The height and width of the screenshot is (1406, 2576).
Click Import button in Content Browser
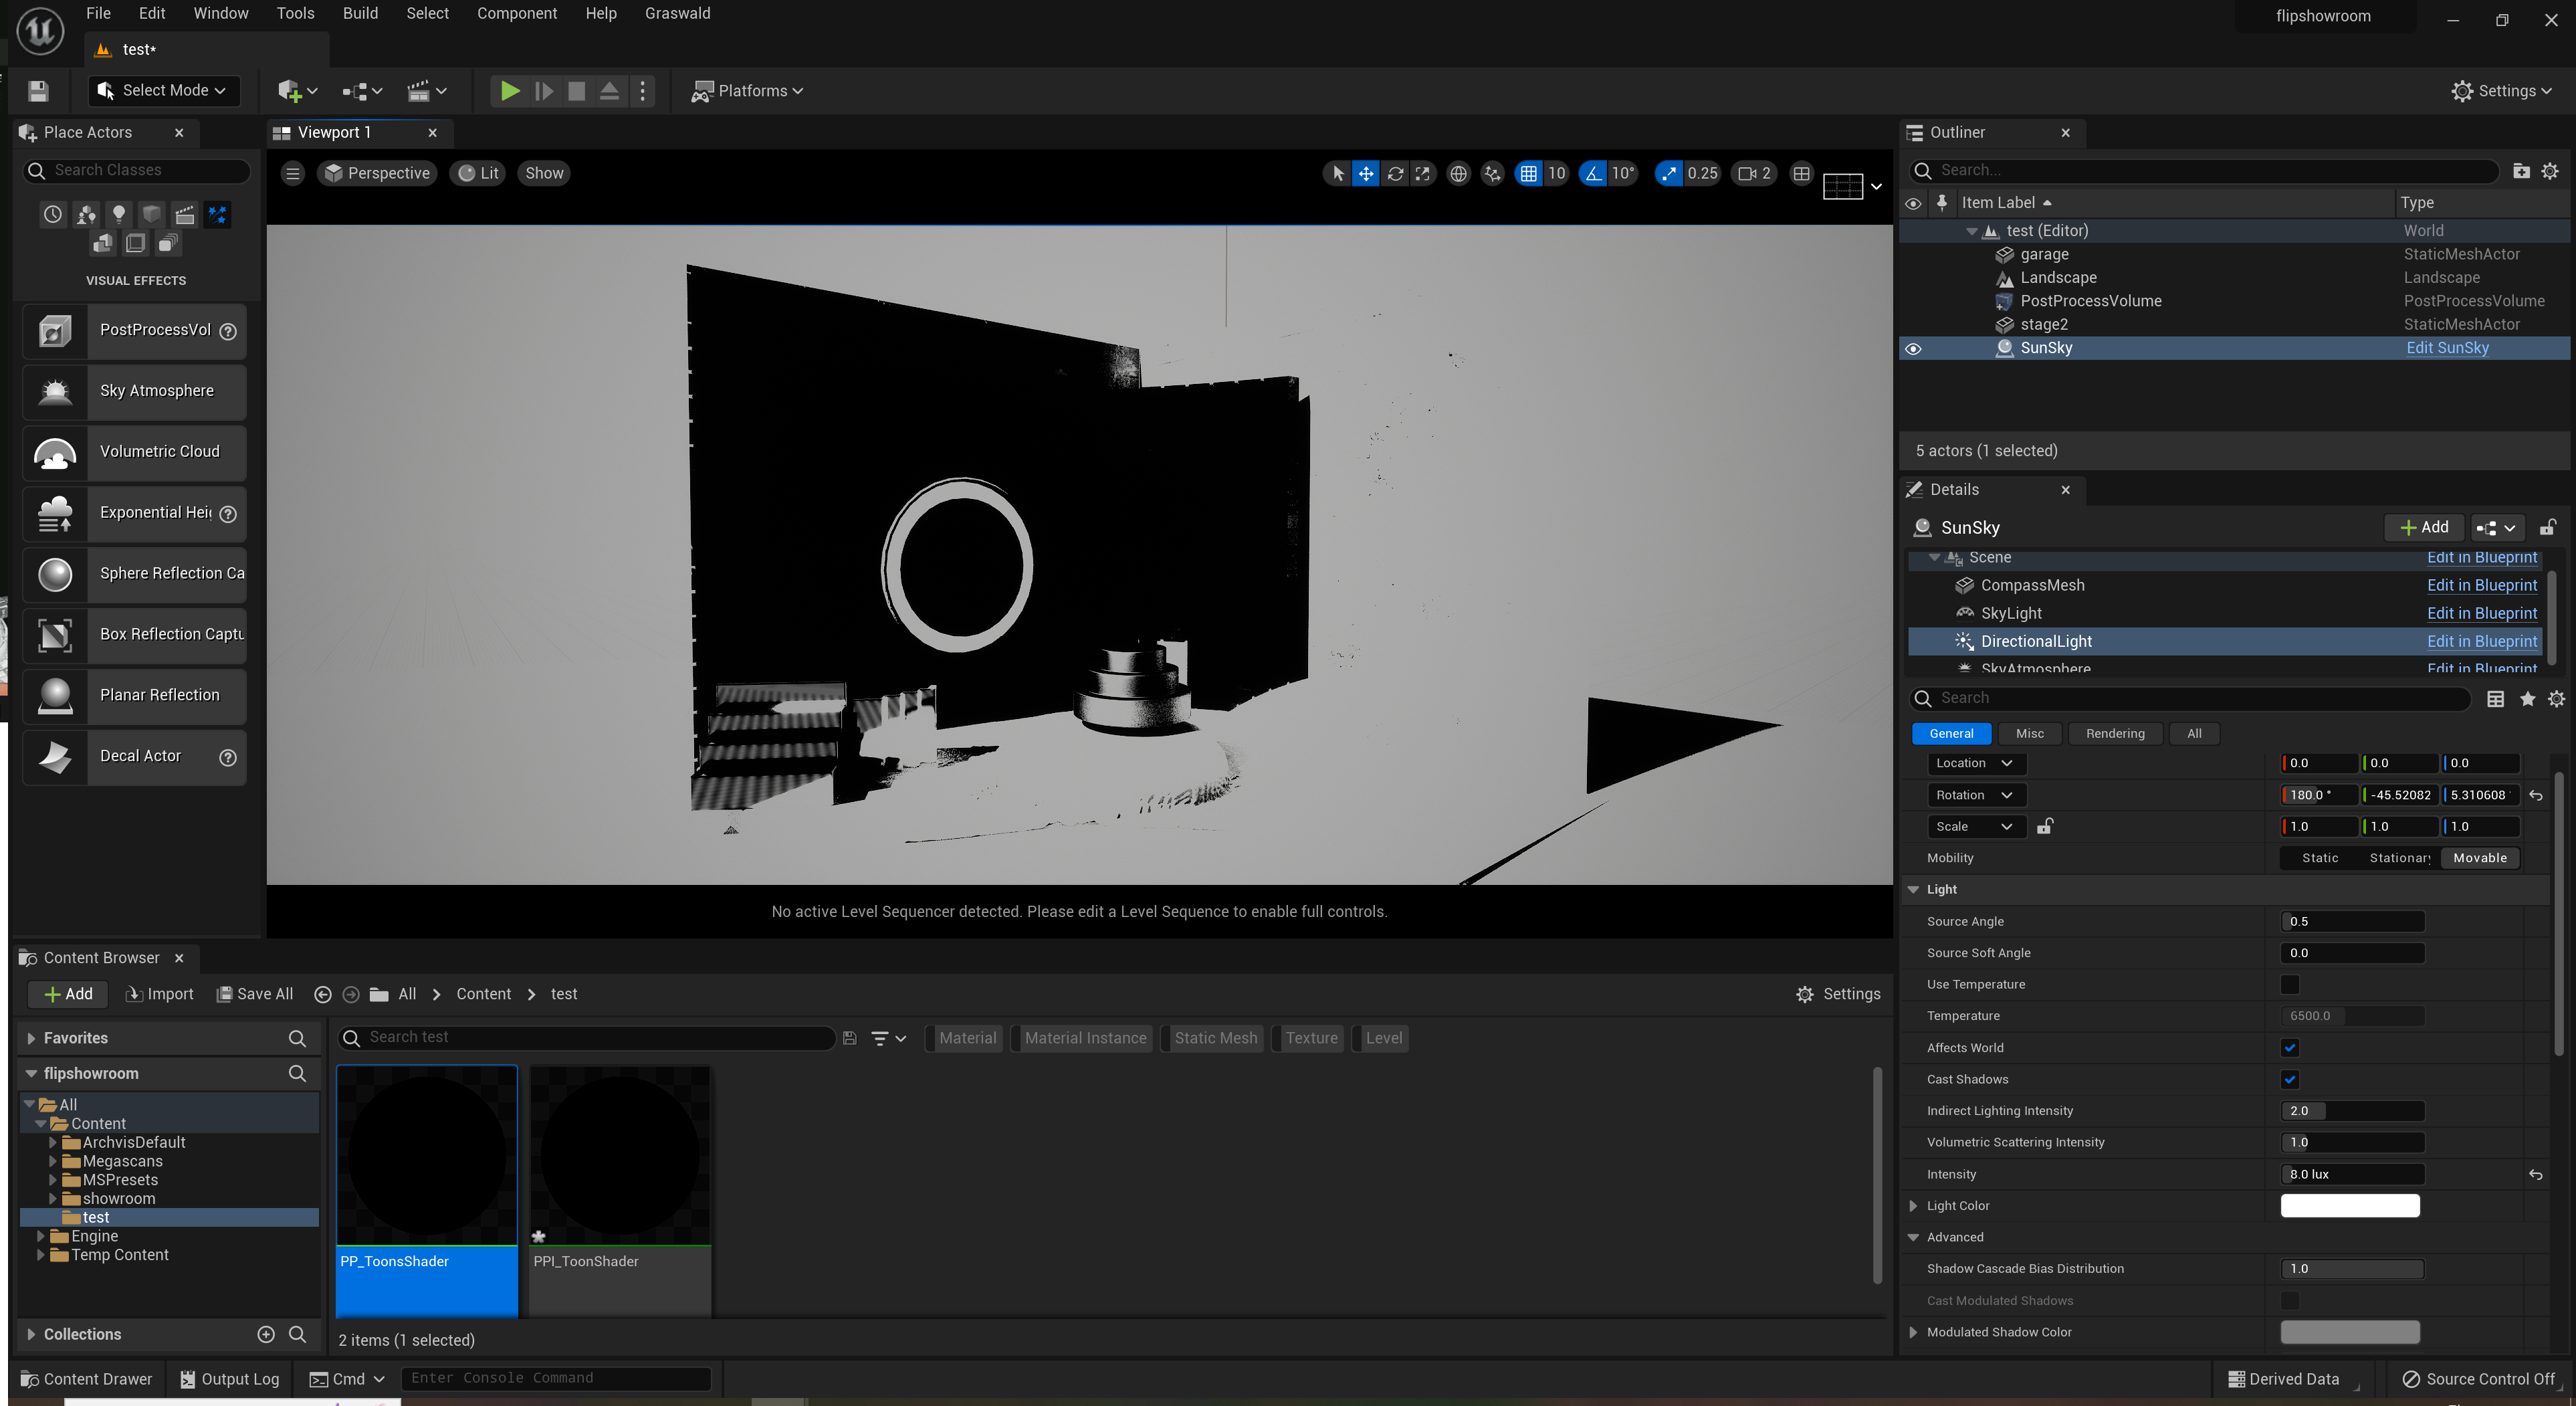point(160,994)
